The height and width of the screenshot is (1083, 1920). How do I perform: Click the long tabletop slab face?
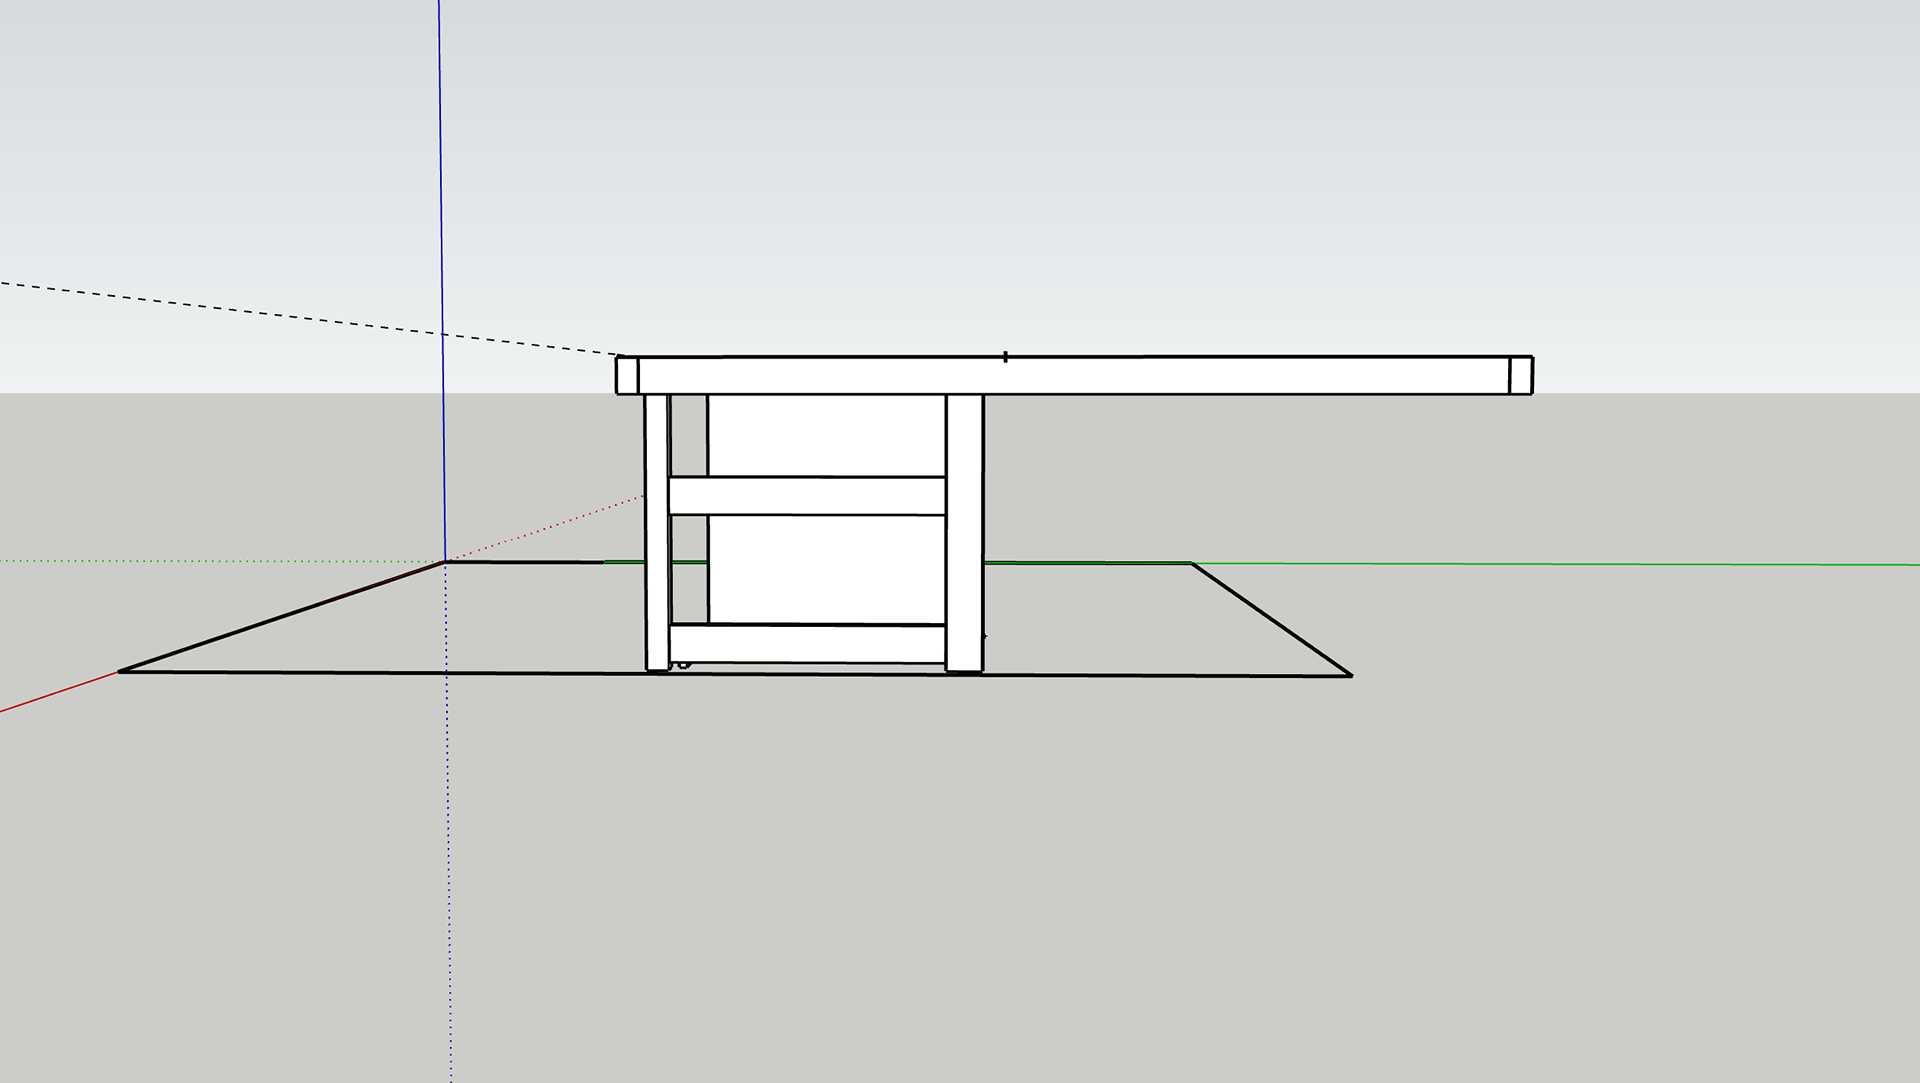(x=1073, y=376)
